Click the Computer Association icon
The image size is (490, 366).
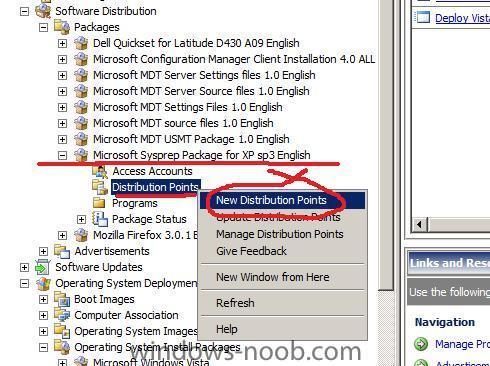[x=62, y=315]
